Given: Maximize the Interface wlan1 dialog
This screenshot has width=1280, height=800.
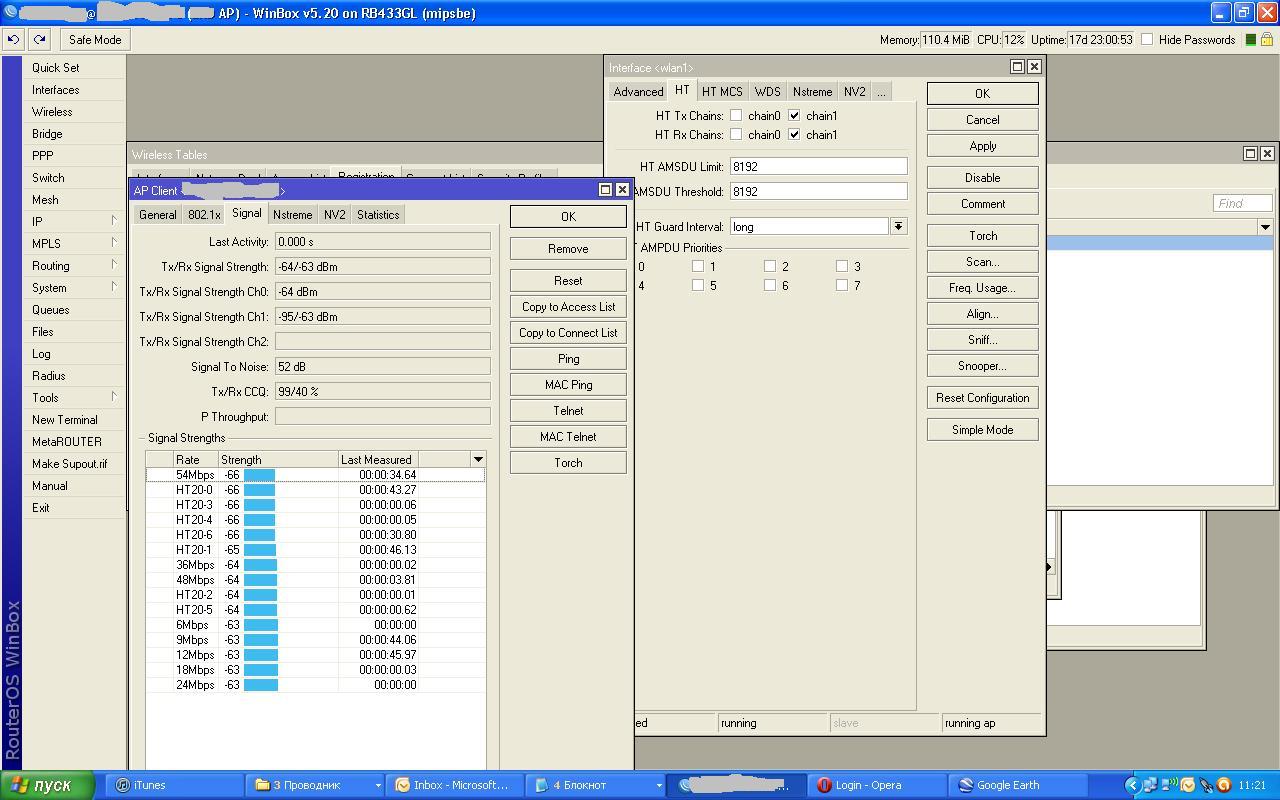Looking at the screenshot, I should click(x=1017, y=67).
